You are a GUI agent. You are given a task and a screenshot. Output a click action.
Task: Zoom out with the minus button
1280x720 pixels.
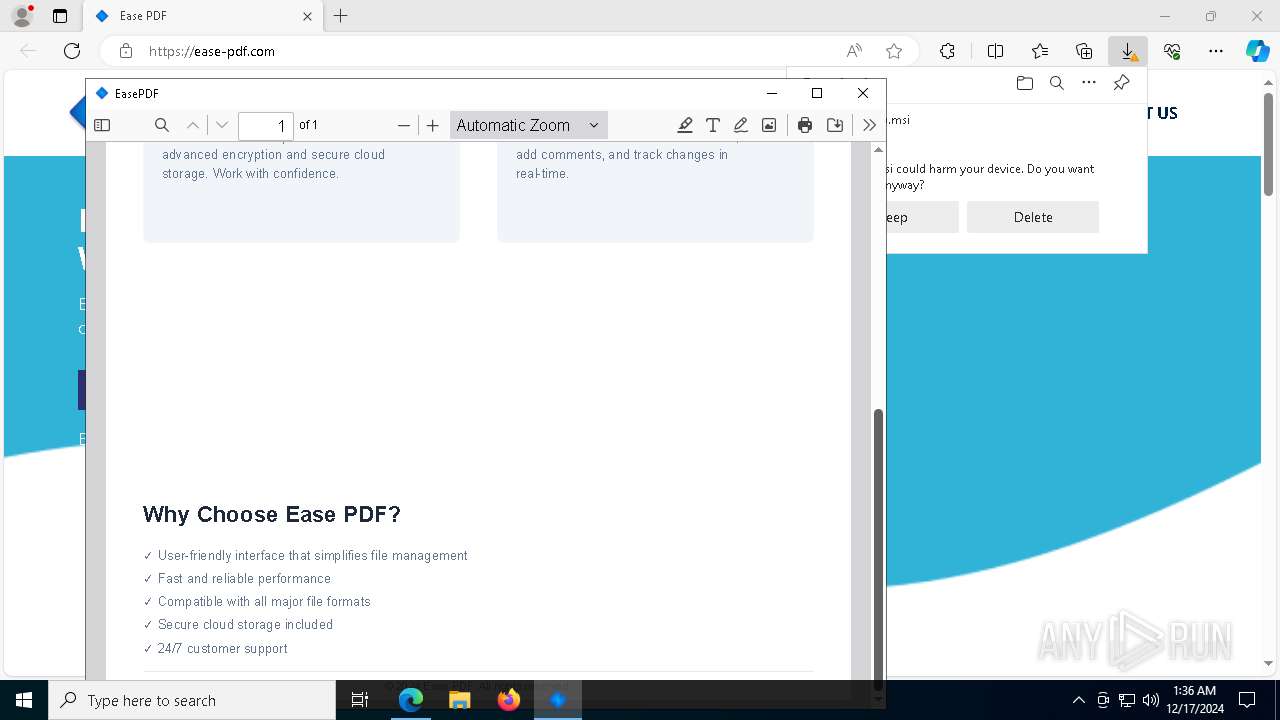pos(404,125)
